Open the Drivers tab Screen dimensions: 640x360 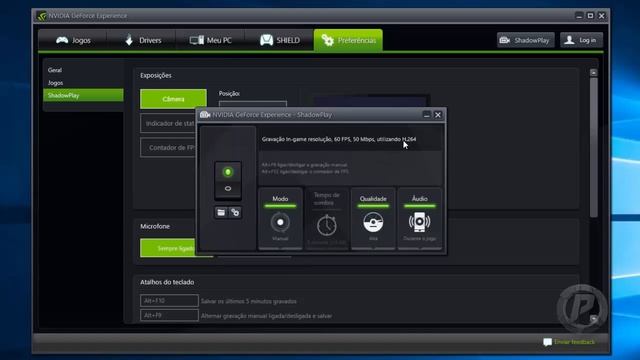click(142, 40)
